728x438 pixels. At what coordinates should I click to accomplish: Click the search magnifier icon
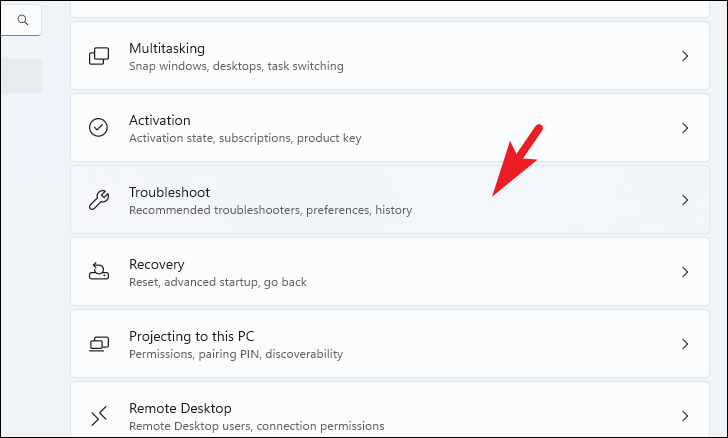22,20
